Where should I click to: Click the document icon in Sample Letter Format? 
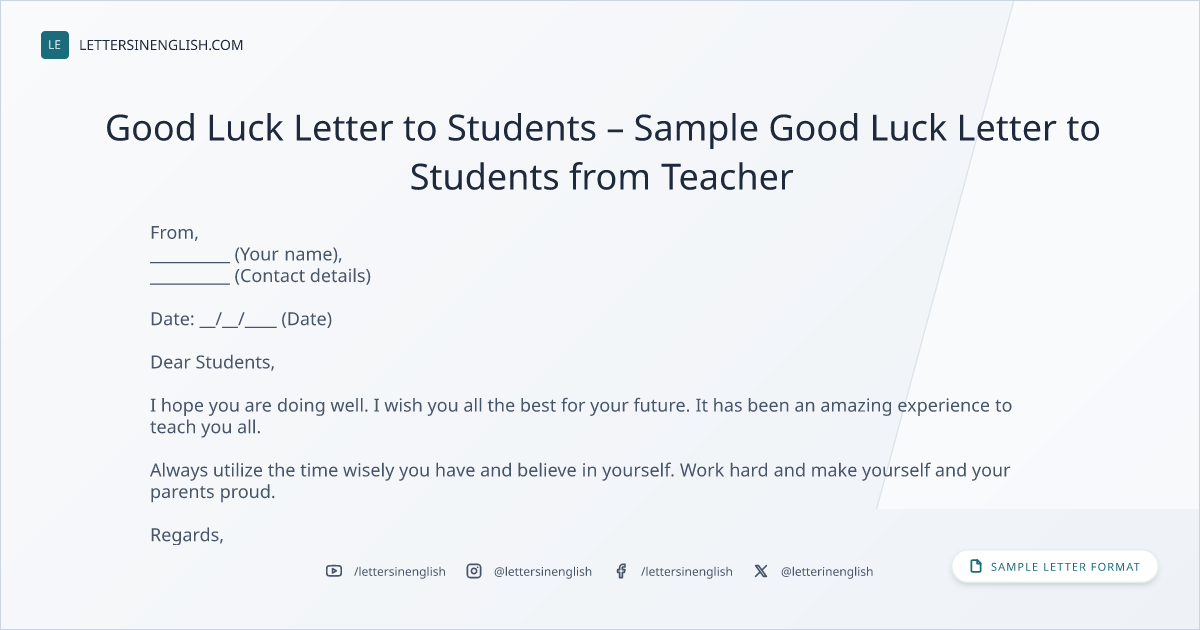976,566
